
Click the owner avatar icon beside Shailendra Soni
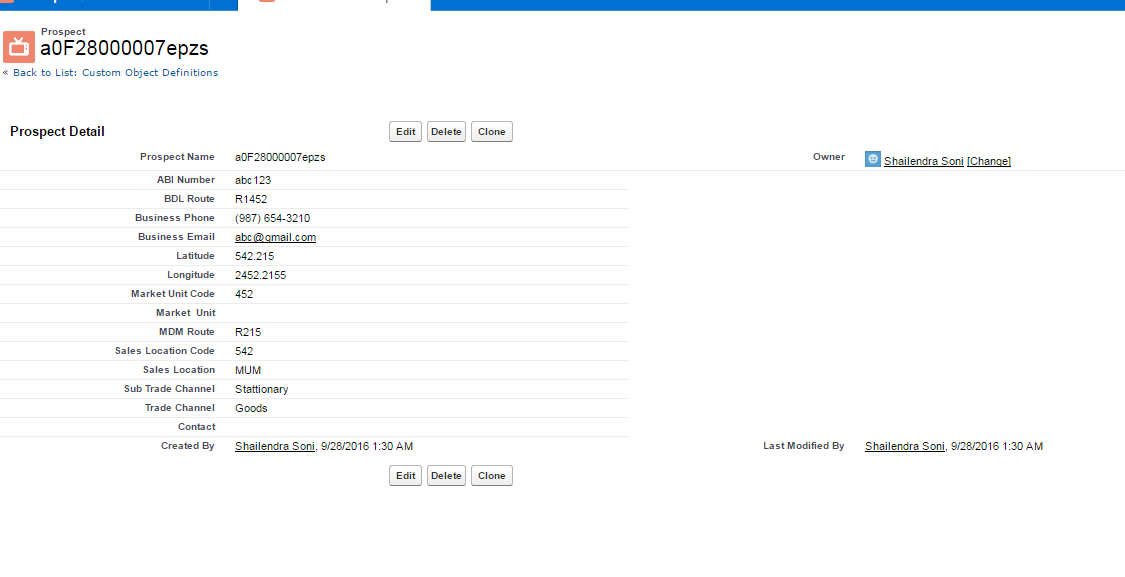pos(872,159)
